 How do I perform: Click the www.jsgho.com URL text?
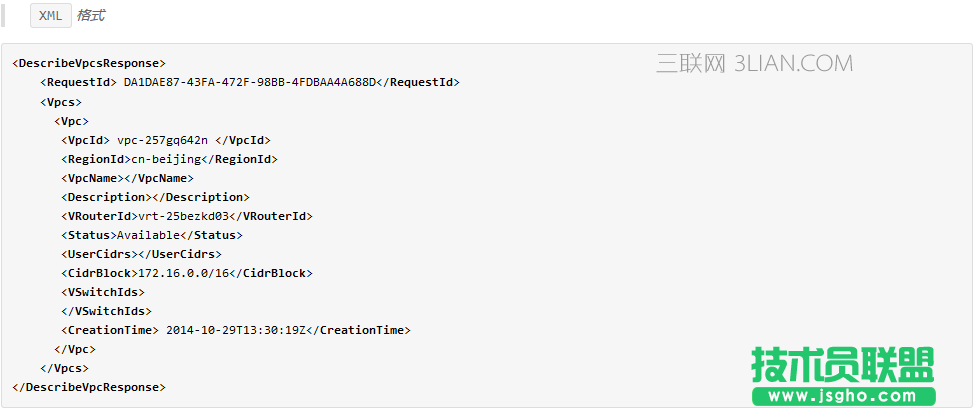pyautogui.click(x=842, y=397)
